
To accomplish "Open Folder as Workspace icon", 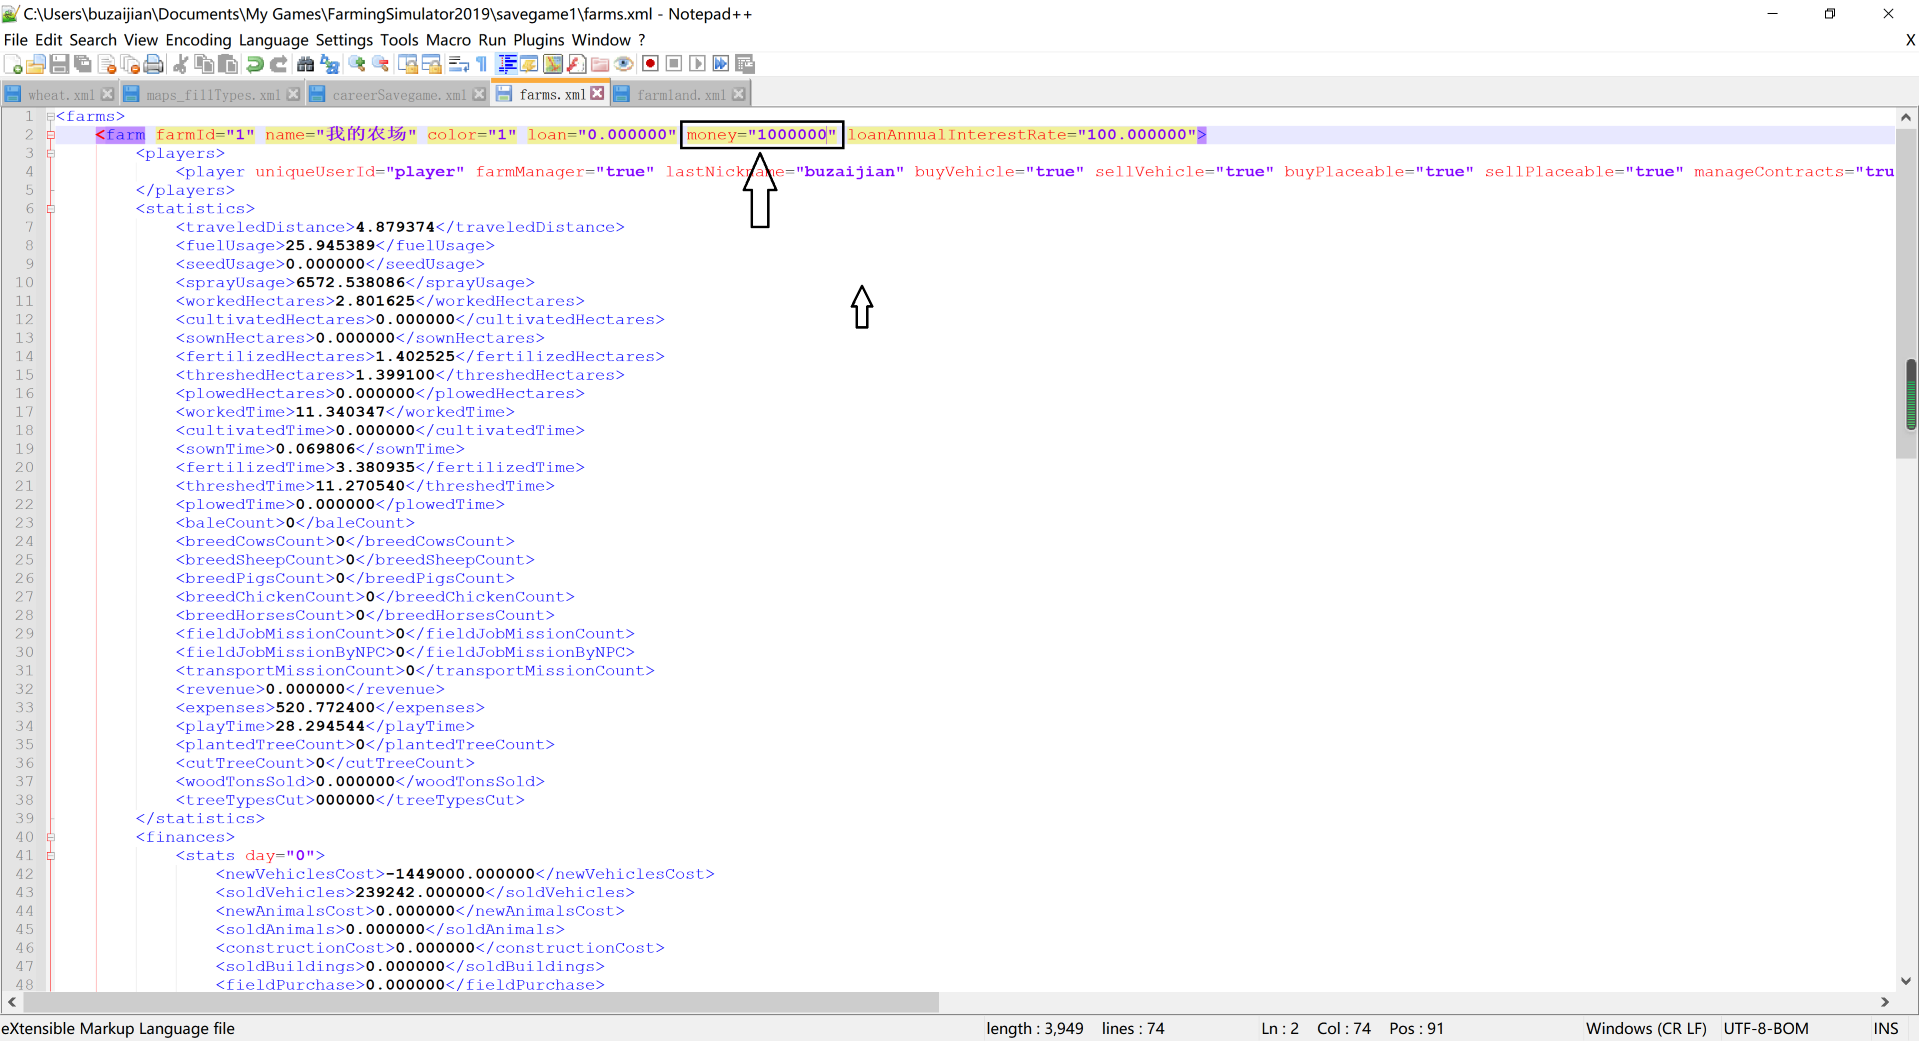I will pyautogui.click(x=600, y=64).
